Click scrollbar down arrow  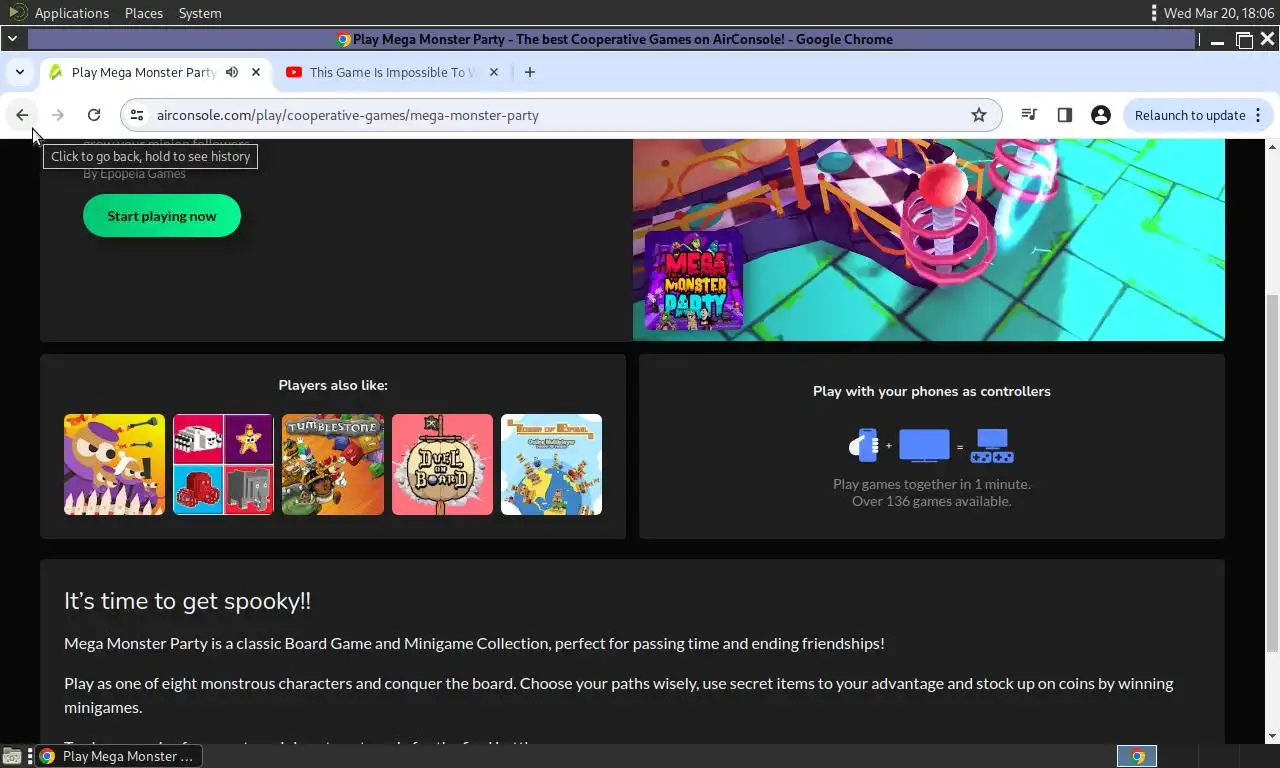click(1272, 736)
